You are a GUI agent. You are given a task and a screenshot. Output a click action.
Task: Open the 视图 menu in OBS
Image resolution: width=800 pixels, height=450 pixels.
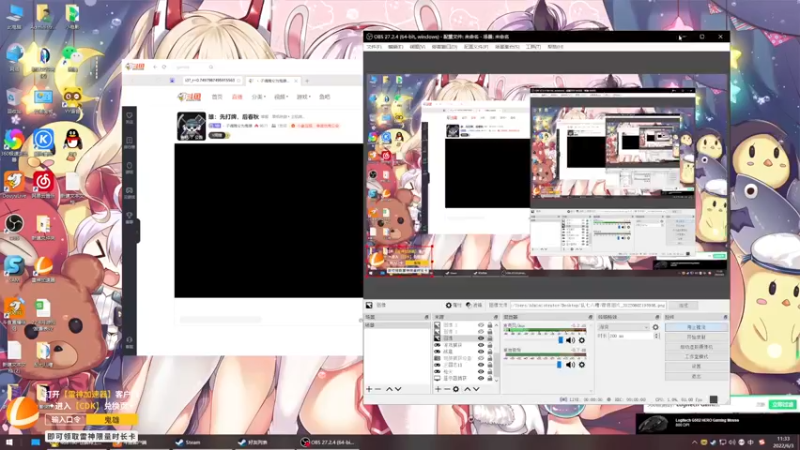pos(417,47)
